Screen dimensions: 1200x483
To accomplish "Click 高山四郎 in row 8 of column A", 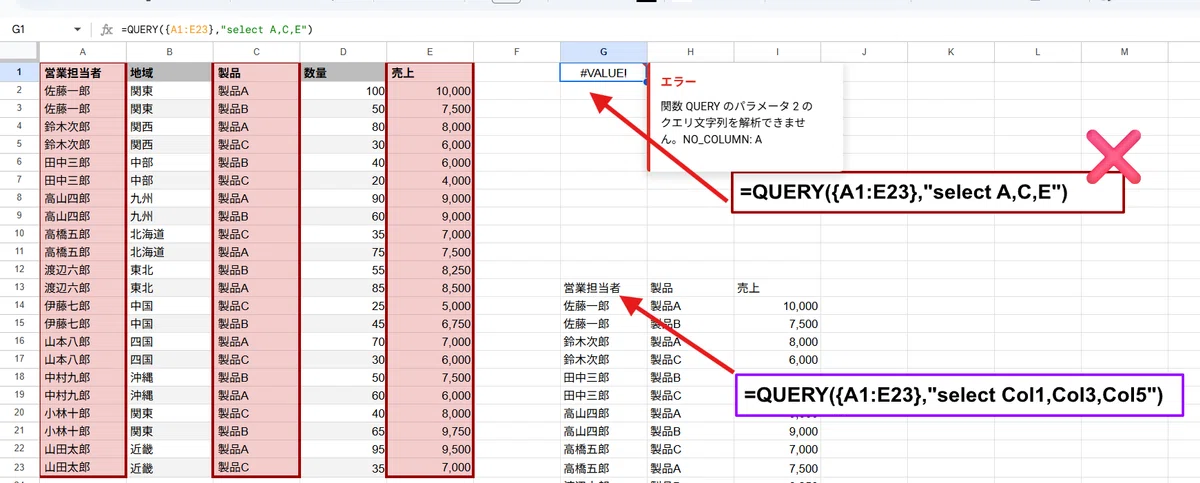I will coord(83,198).
